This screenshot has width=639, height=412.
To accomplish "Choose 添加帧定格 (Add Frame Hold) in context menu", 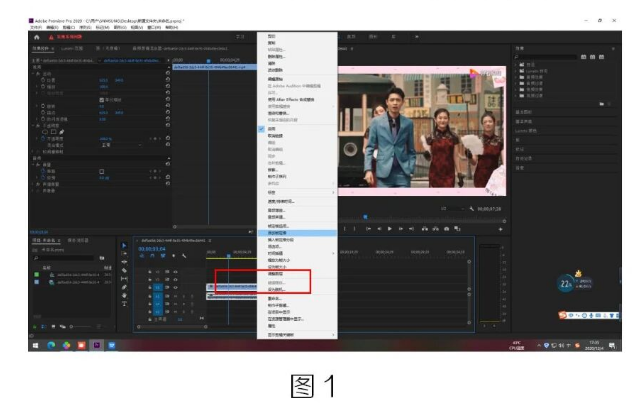I will pyautogui.click(x=277, y=232).
